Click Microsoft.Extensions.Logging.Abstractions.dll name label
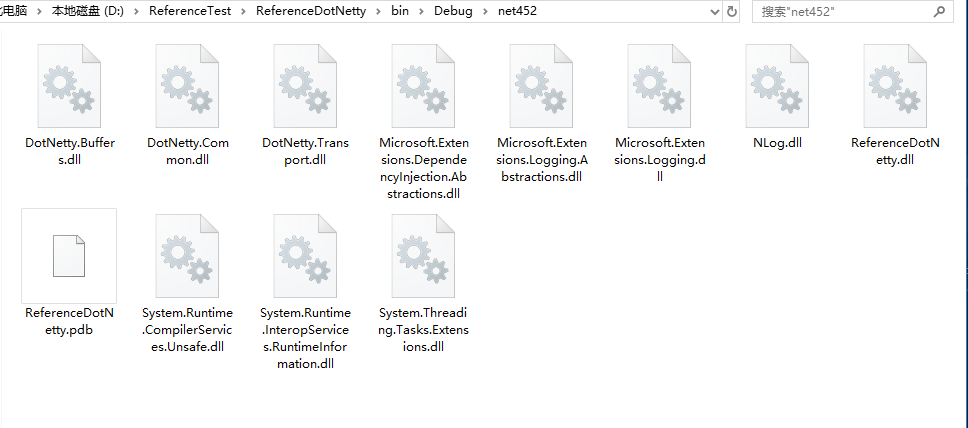968x428 pixels. (541, 160)
